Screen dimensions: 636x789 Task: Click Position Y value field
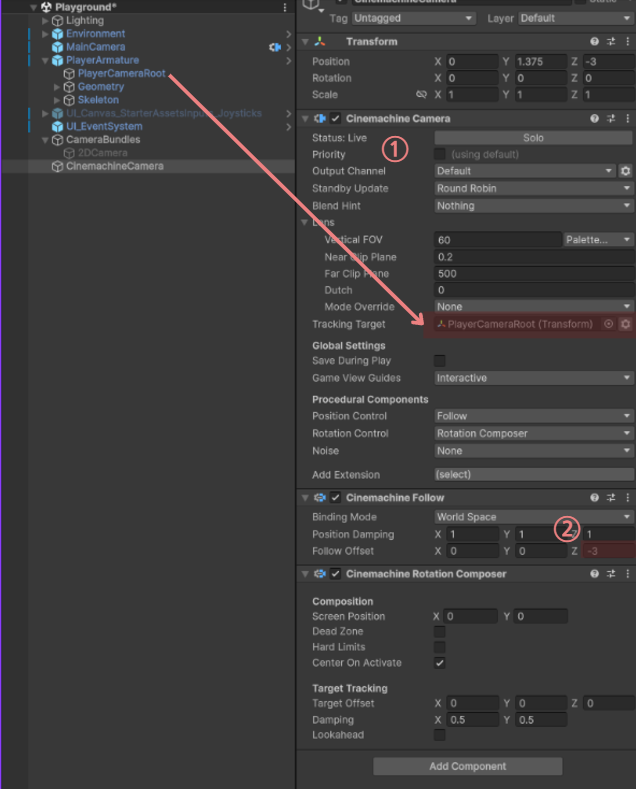tap(540, 61)
